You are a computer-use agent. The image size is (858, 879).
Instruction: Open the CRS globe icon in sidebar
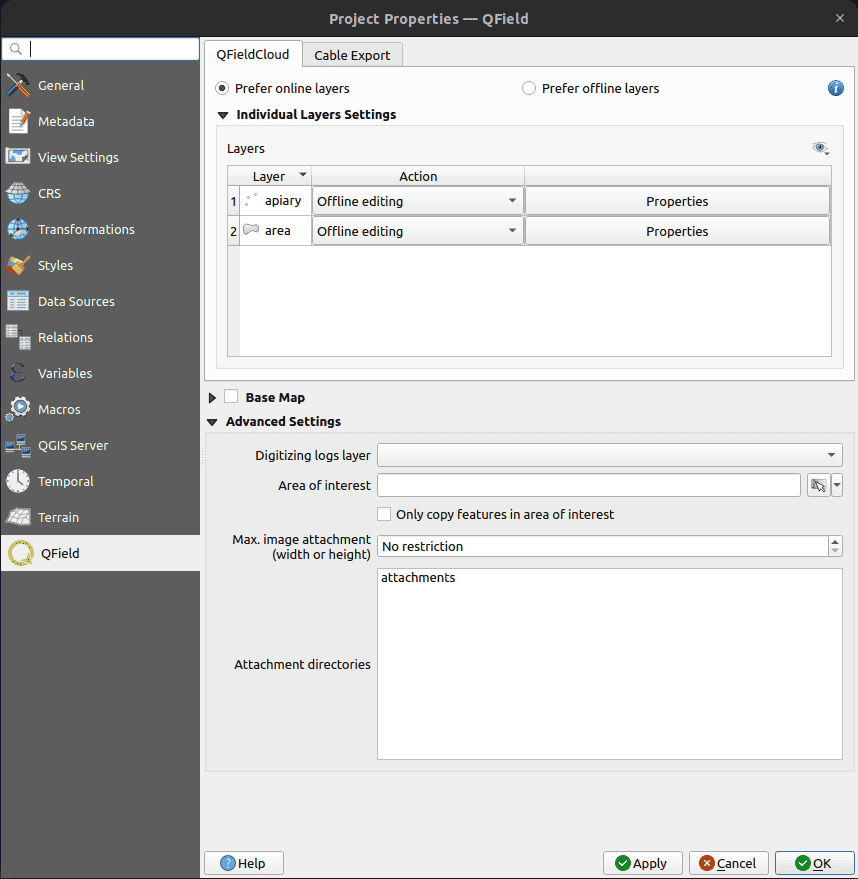coord(18,193)
